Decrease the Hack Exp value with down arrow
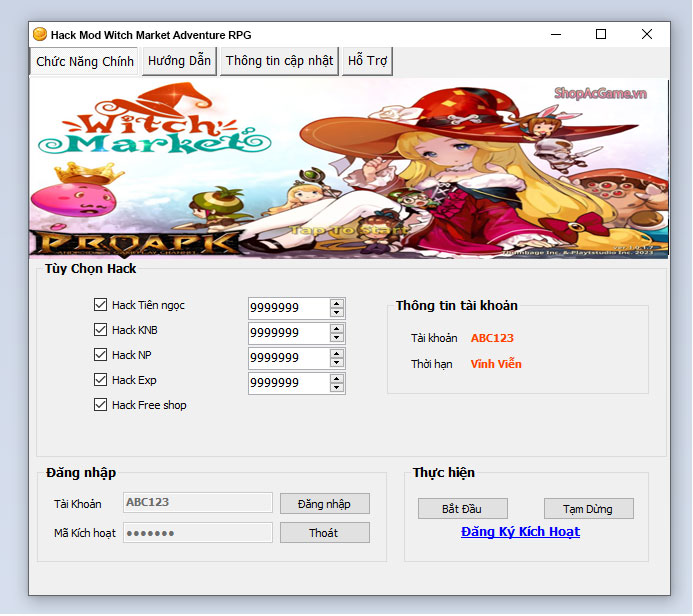This screenshot has width=693, height=616. 337,388
